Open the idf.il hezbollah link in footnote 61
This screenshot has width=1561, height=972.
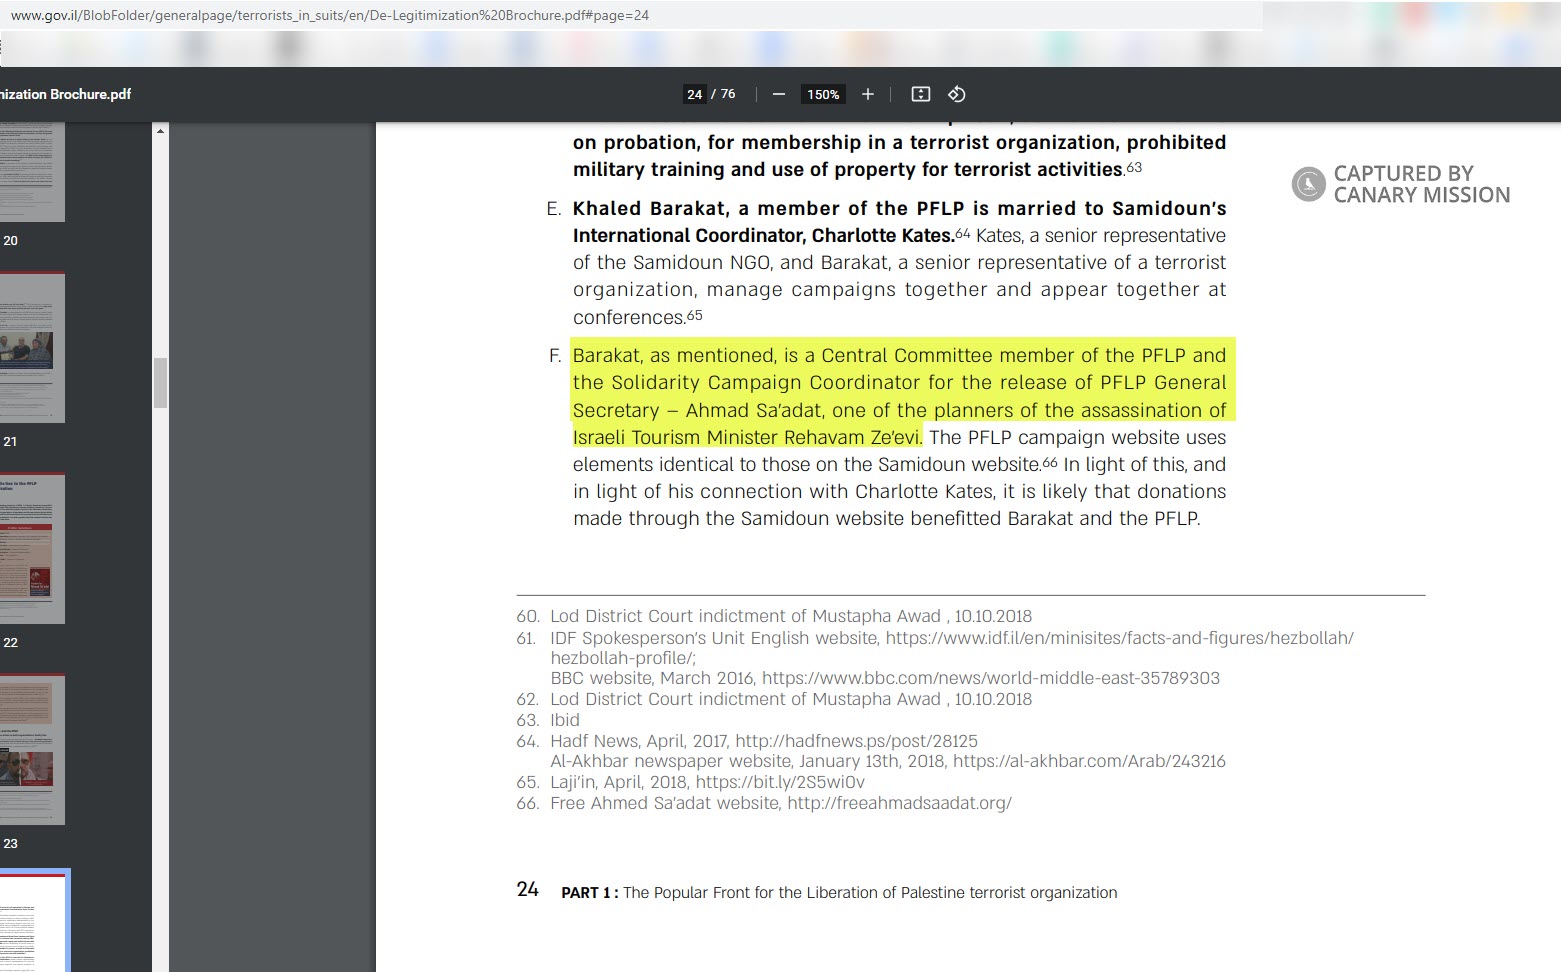(1119, 638)
